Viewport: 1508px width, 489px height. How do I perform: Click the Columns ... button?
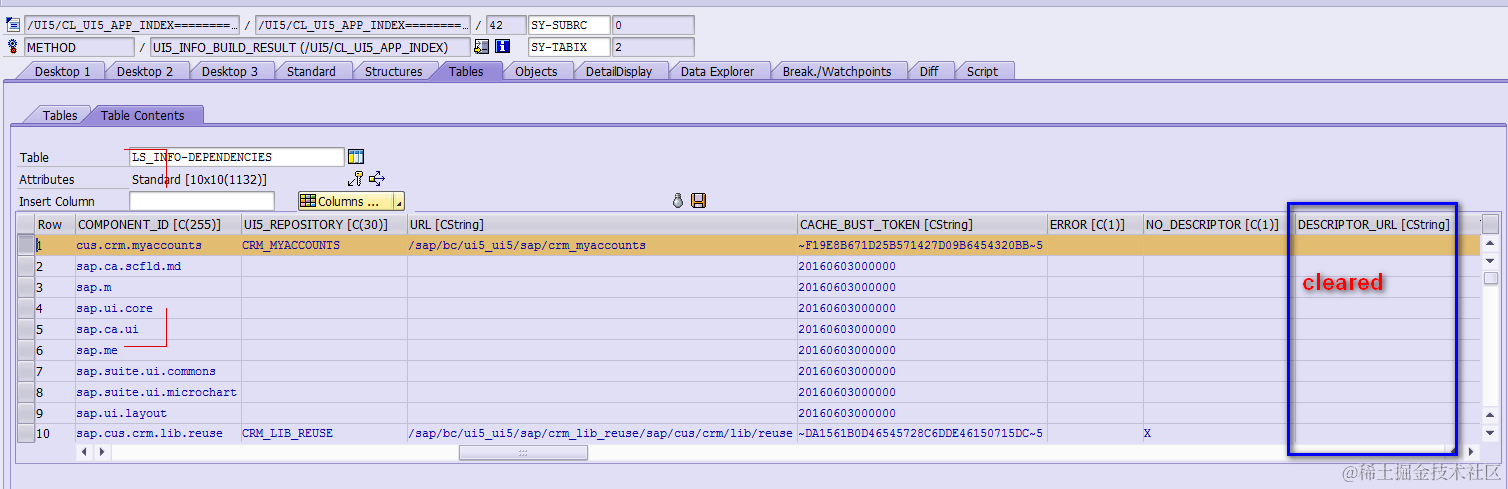[x=346, y=201]
